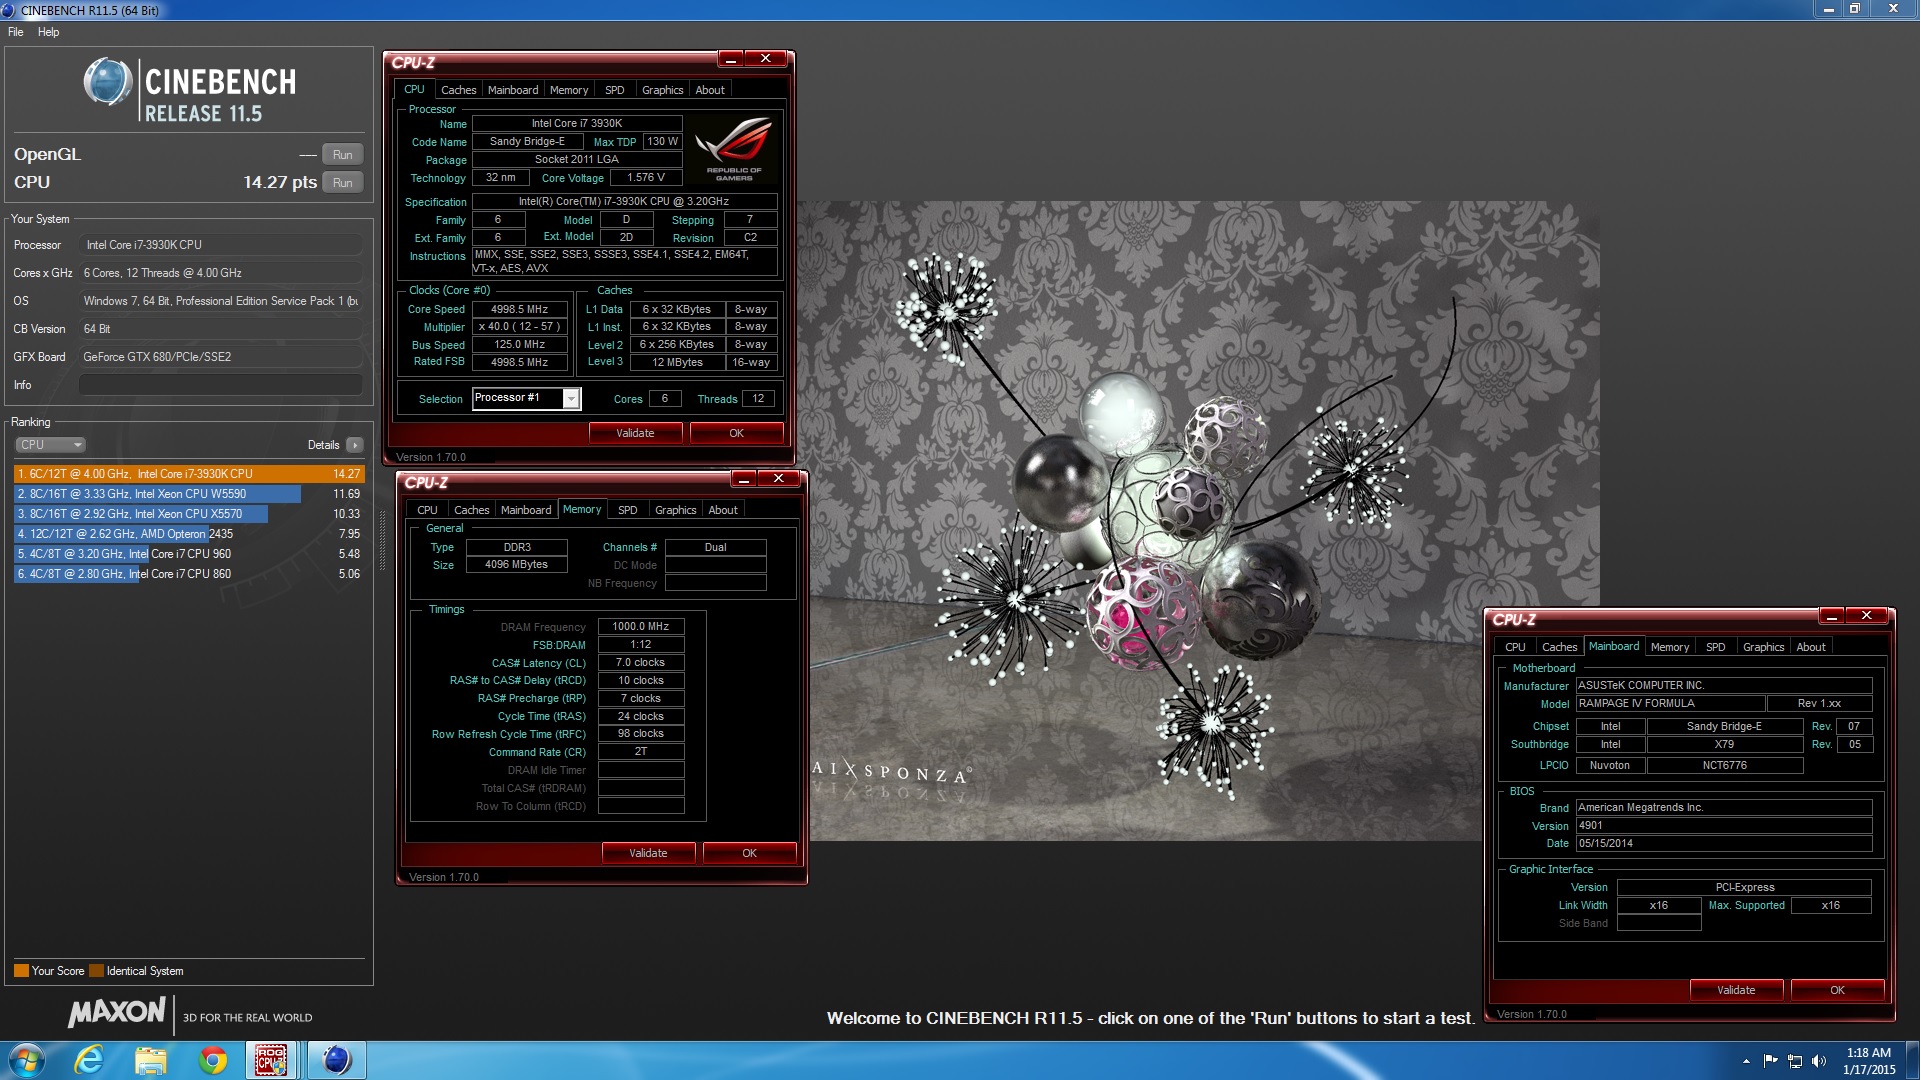The image size is (1920, 1080).
Task: Click the Core Voltage value '1.576 V'
Action: (646, 178)
